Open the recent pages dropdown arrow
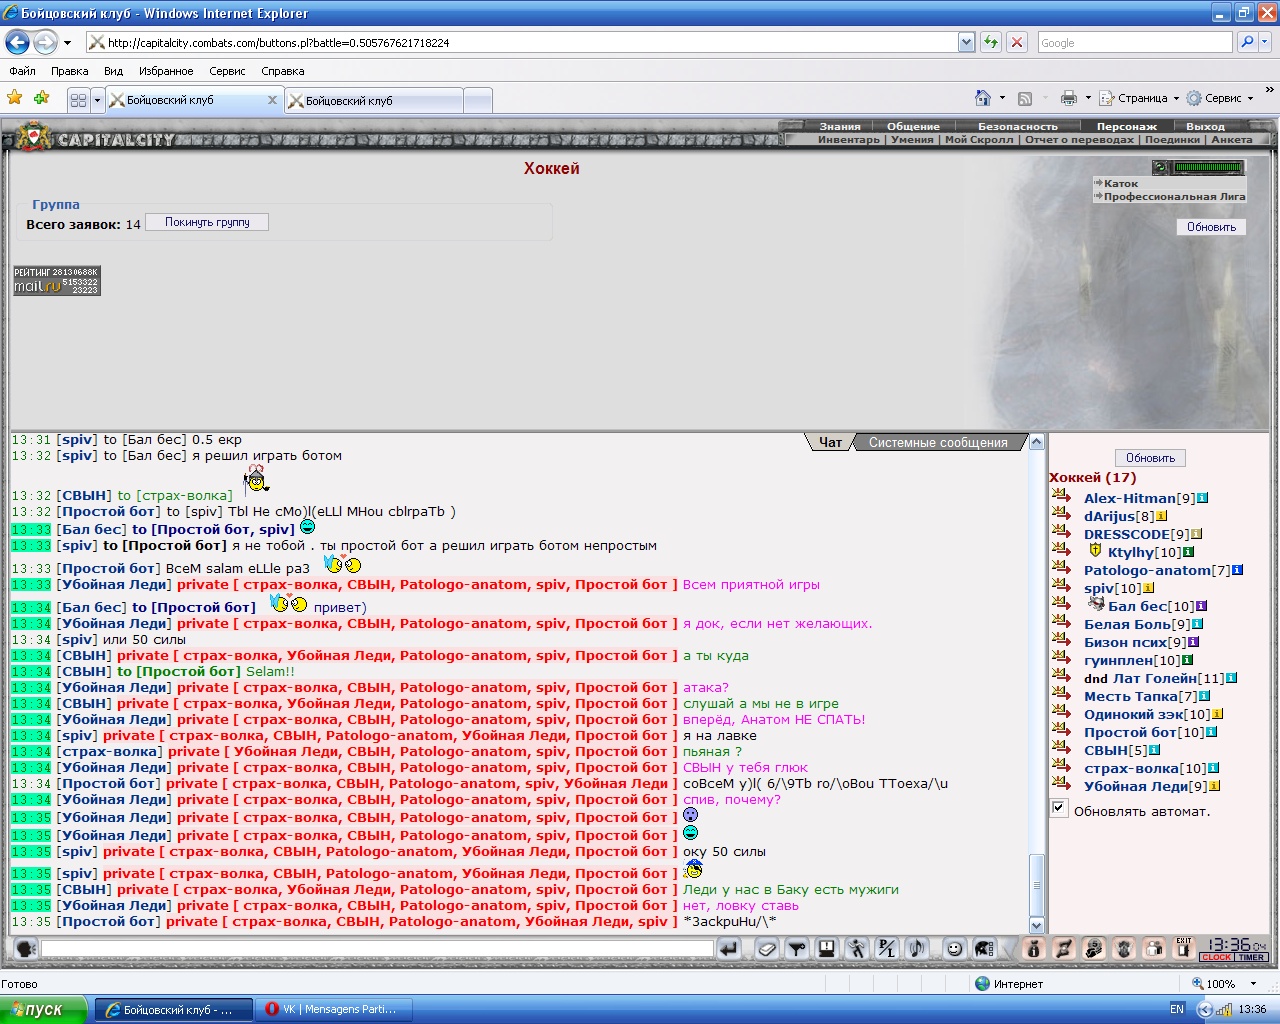 tap(67, 43)
